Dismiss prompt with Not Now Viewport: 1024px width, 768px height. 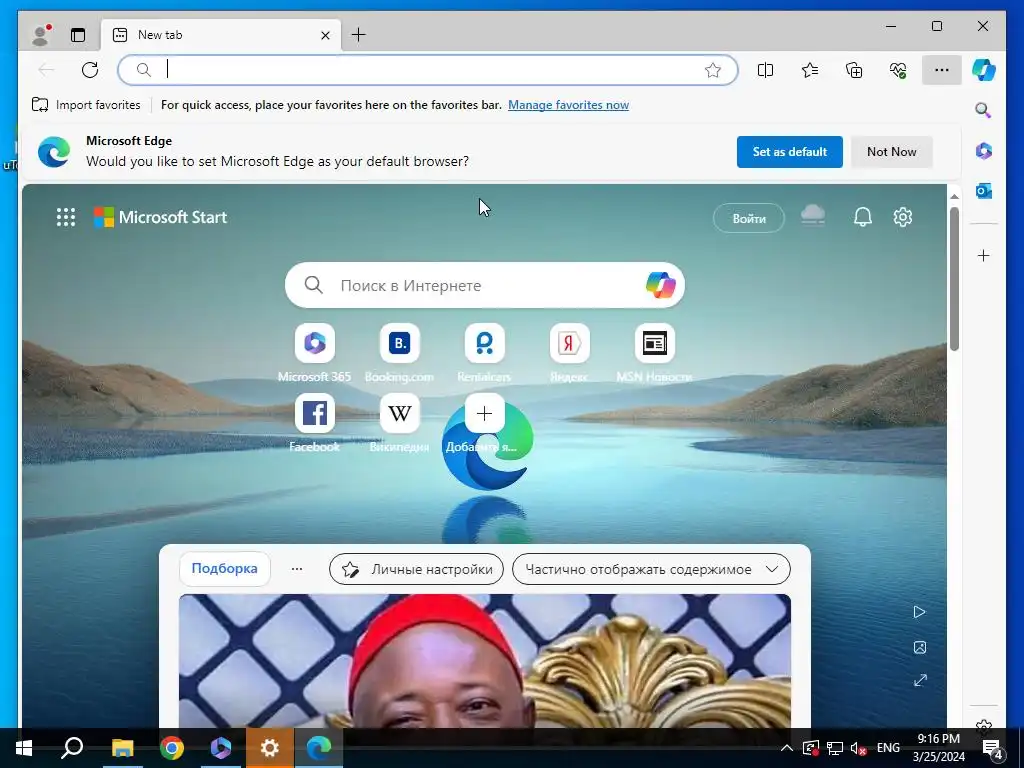coord(891,152)
